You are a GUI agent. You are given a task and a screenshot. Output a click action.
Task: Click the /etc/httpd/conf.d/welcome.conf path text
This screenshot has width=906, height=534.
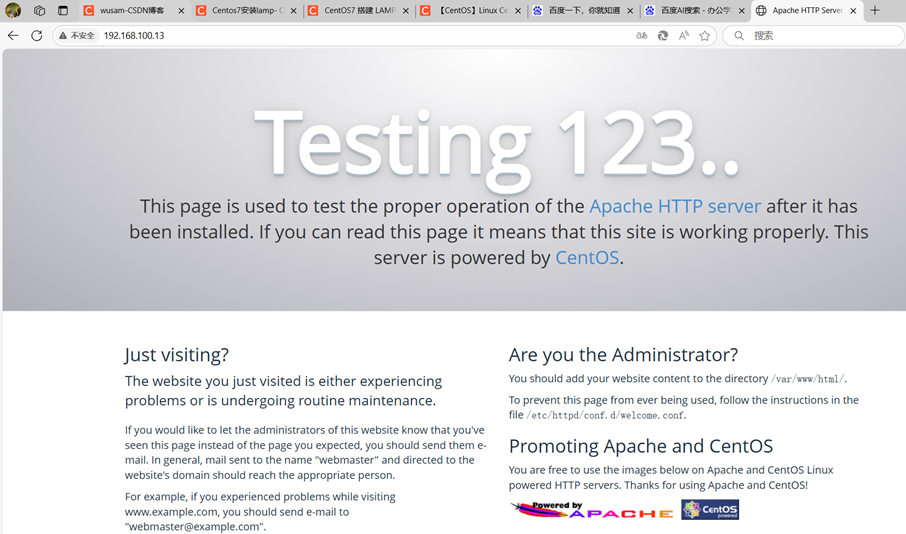click(x=606, y=415)
